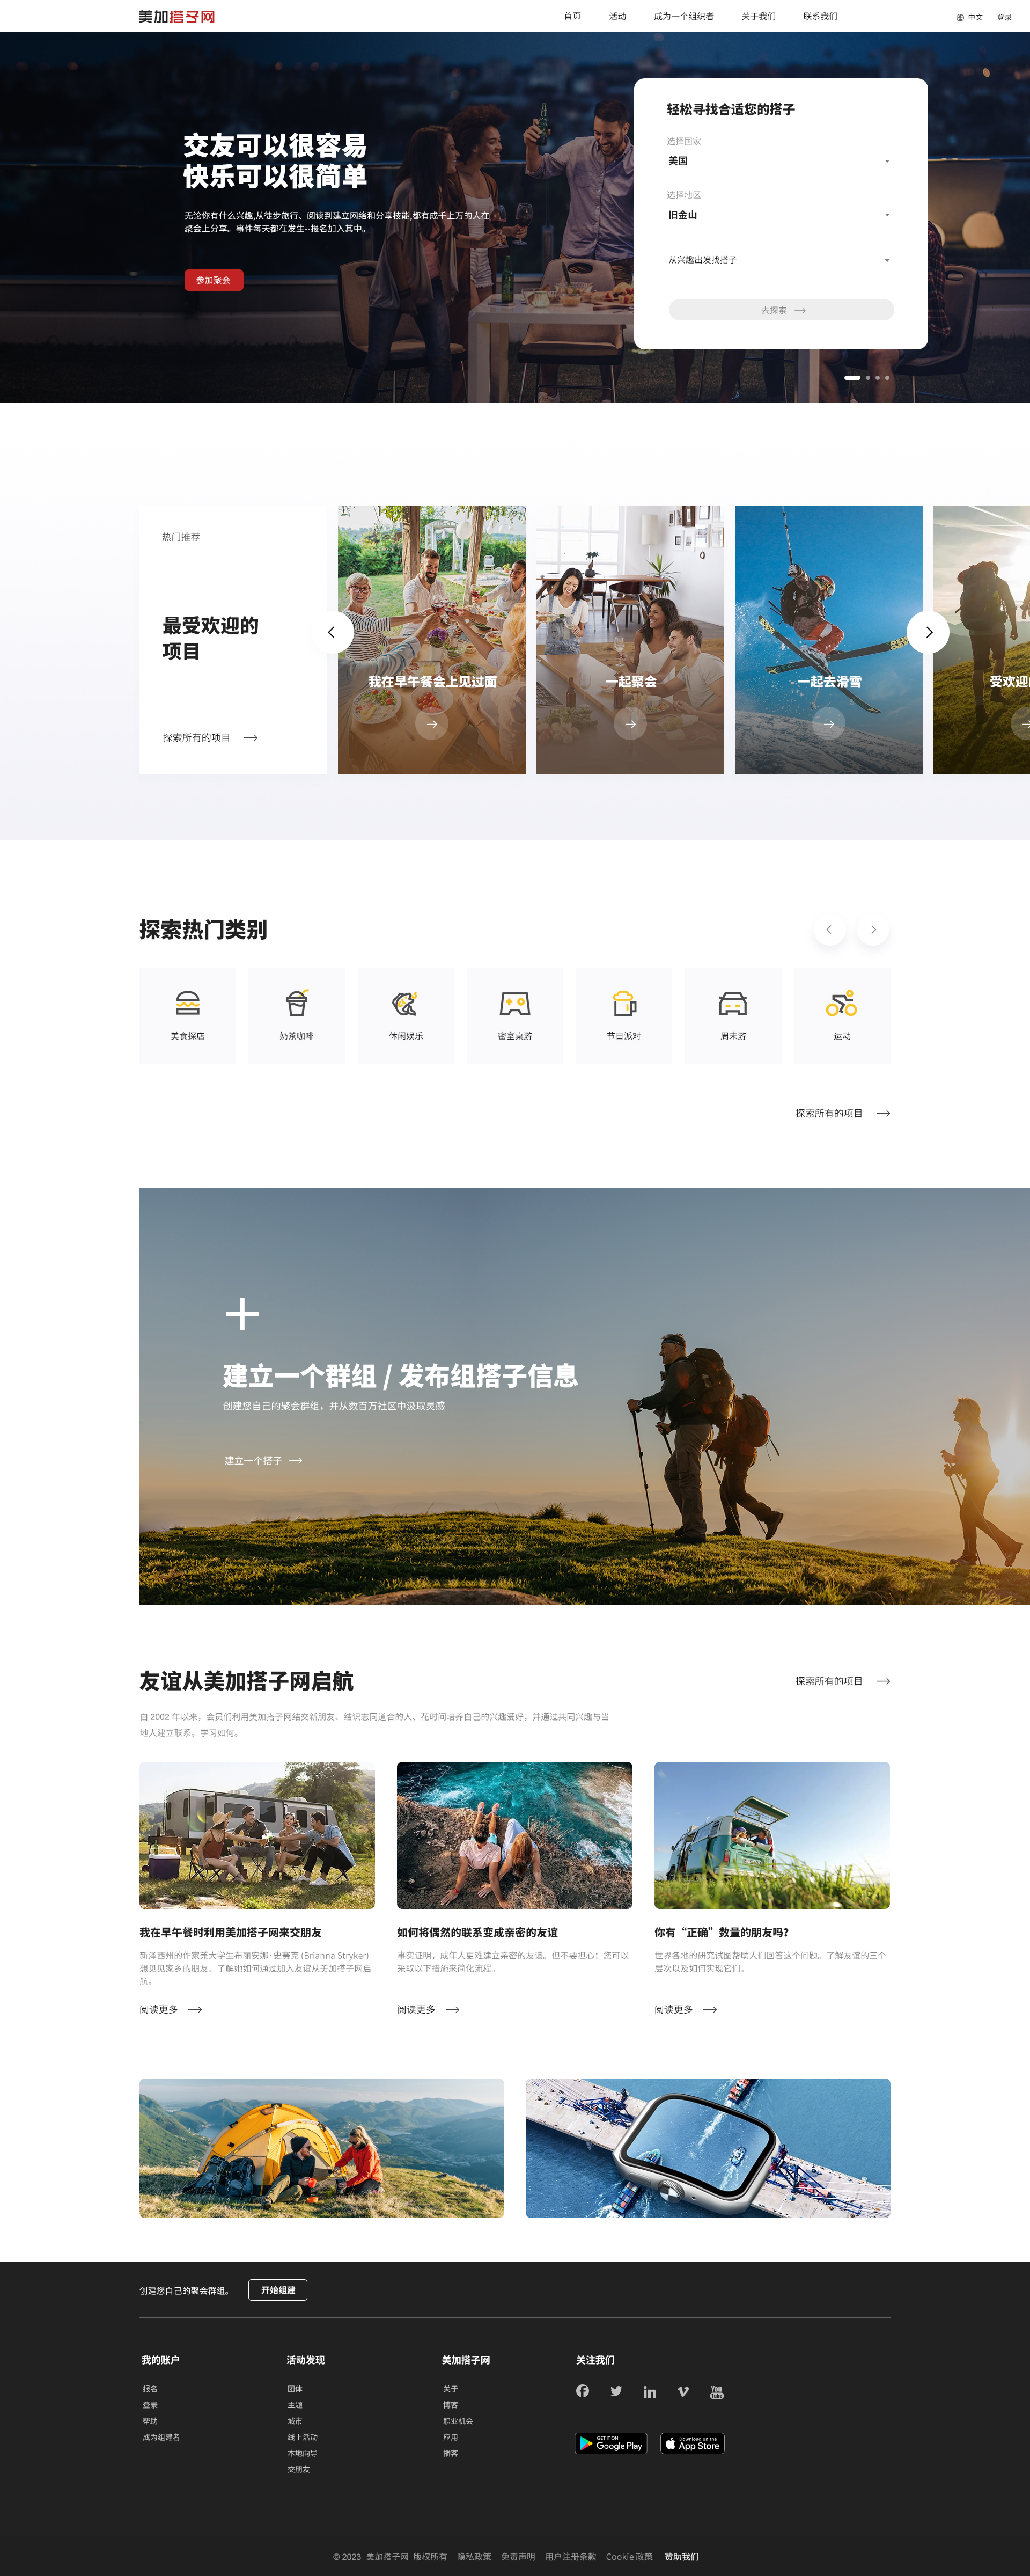The width and height of the screenshot is (1030, 2576).
Task: Open the 周末游 car category icon
Action: coord(733,1003)
